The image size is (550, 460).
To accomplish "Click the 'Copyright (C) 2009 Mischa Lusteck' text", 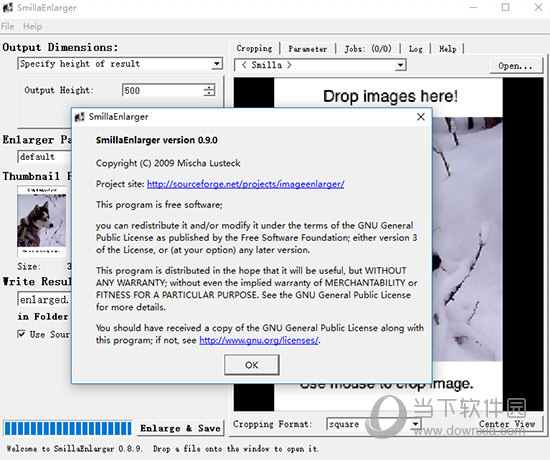I will (x=168, y=163).
